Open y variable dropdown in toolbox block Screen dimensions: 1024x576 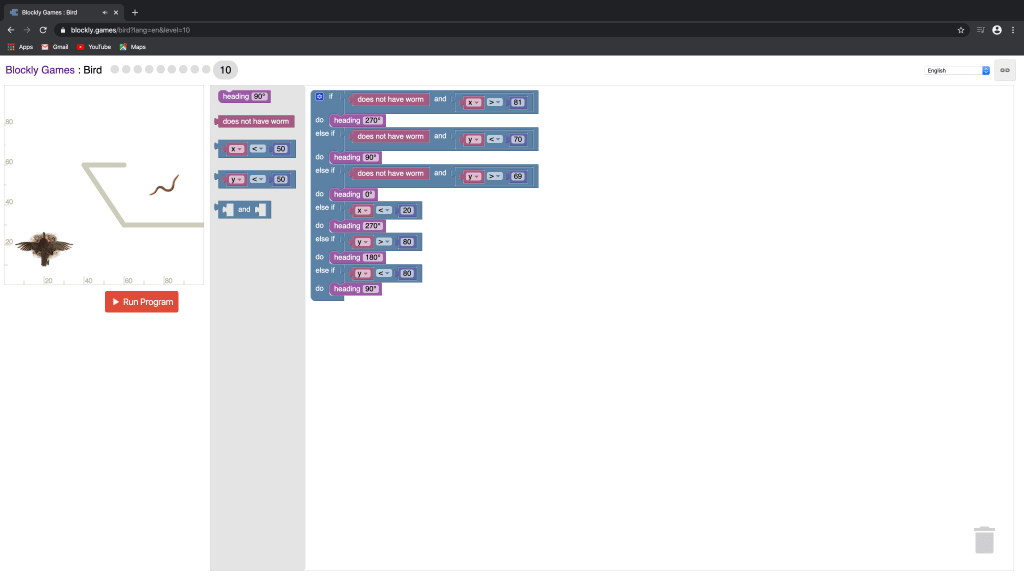coord(236,180)
